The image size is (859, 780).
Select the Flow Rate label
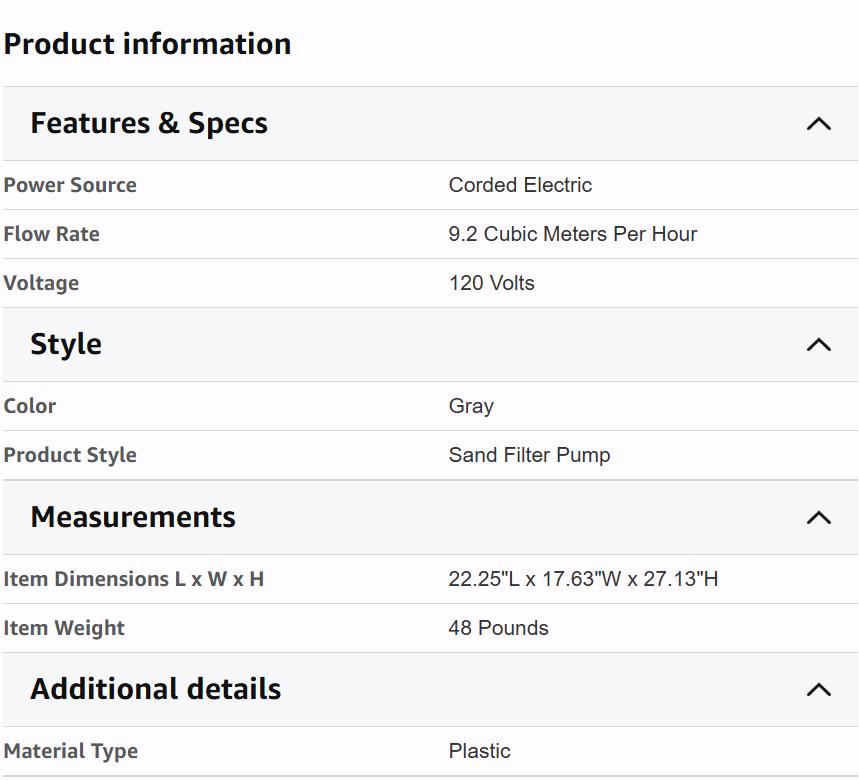pos(52,234)
